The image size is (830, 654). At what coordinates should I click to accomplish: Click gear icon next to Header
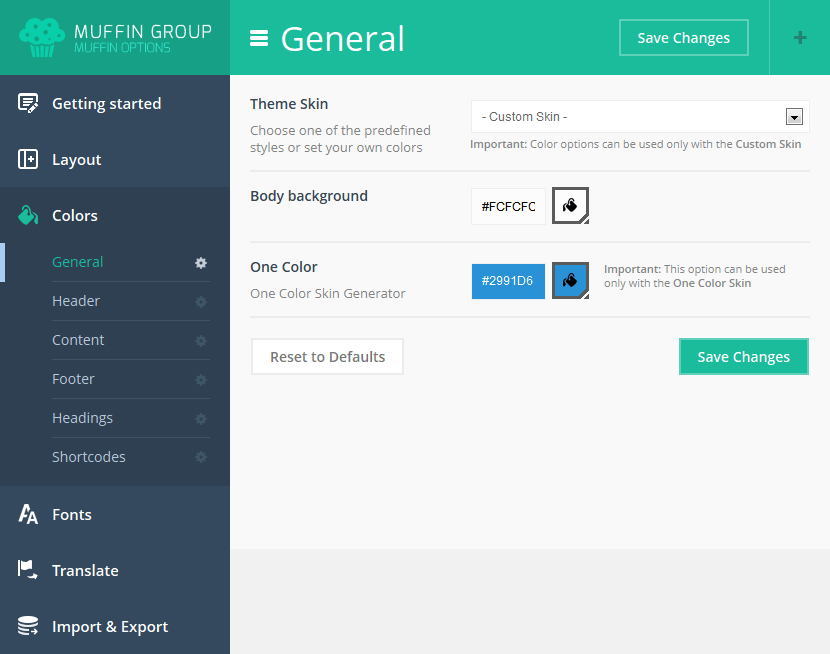click(x=201, y=301)
